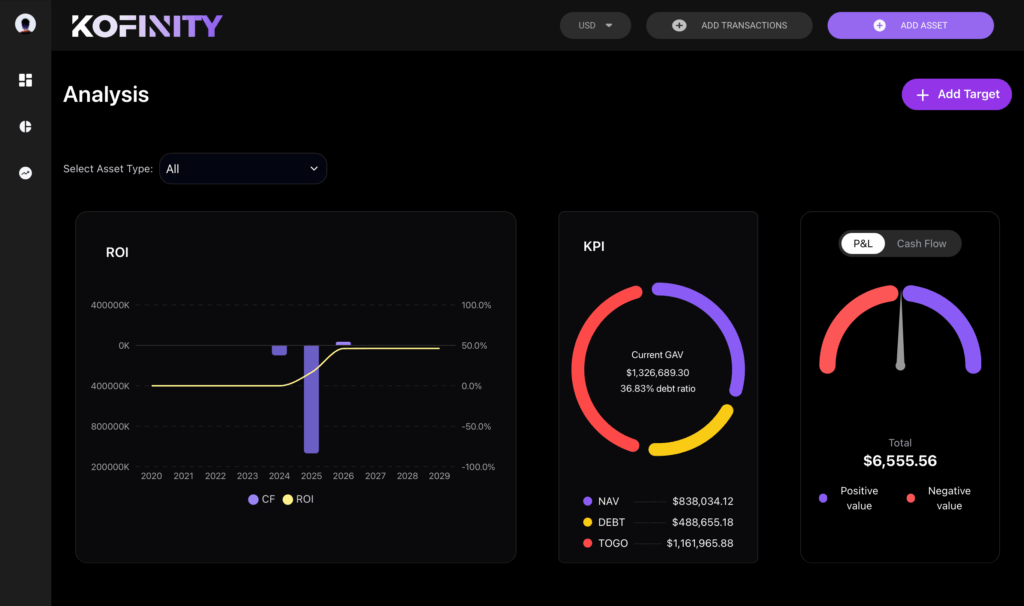Click the chevron arrow in asset type selector
This screenshot has width=1024, height=606.
tap(313, 169)
